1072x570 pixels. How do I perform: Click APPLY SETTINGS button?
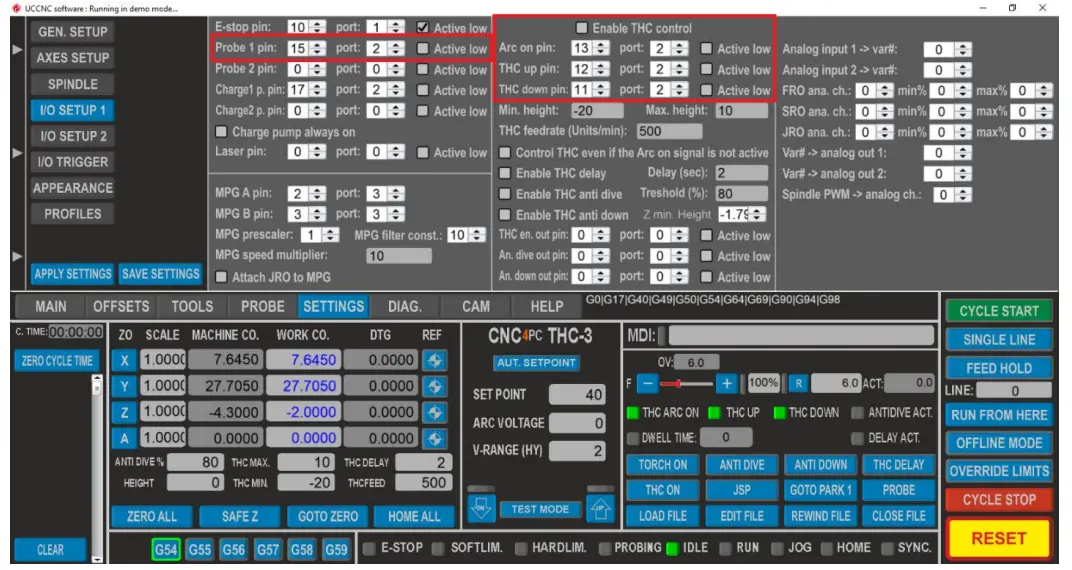(72, 274)
